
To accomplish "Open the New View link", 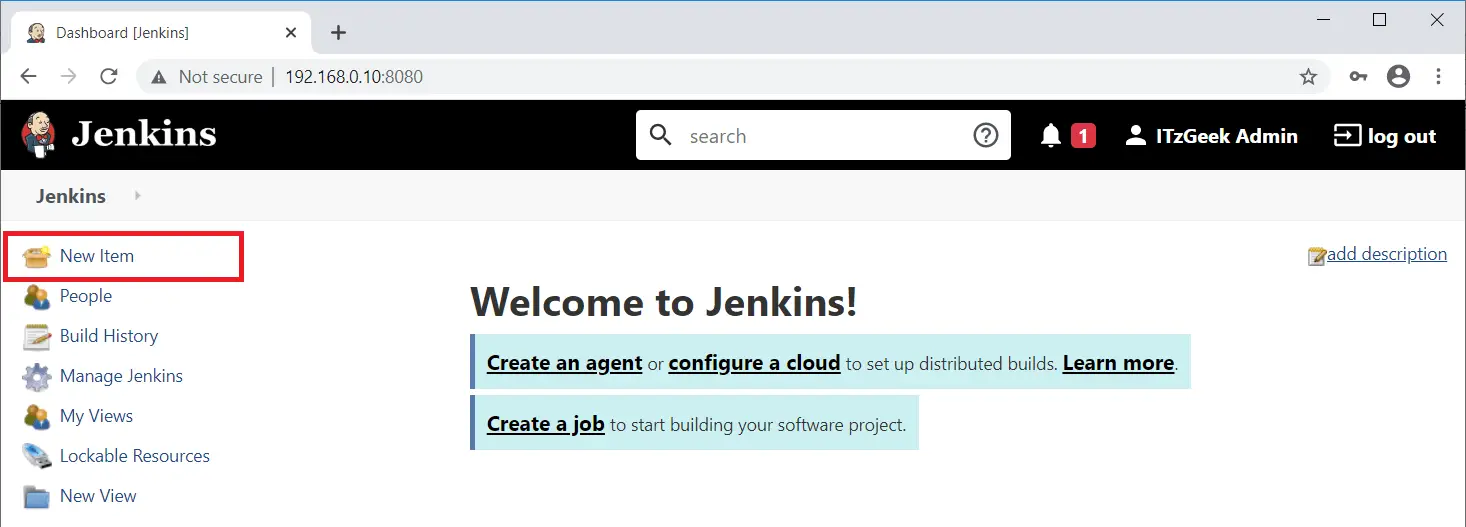I will tap(98, 496).
